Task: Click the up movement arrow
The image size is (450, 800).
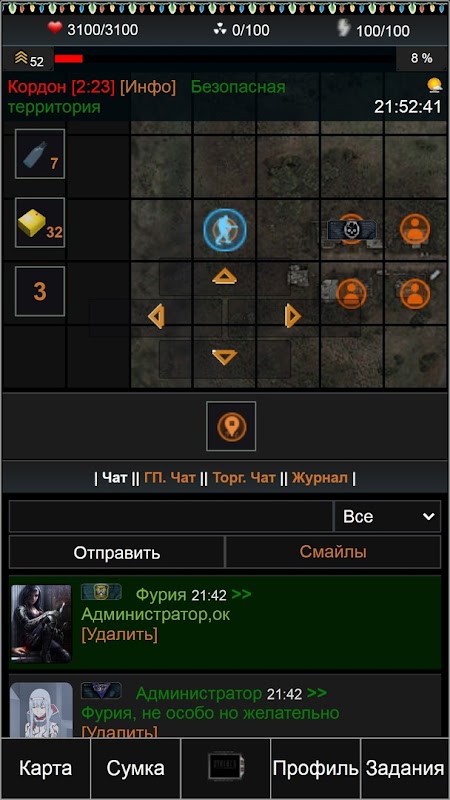Action: 224,277
